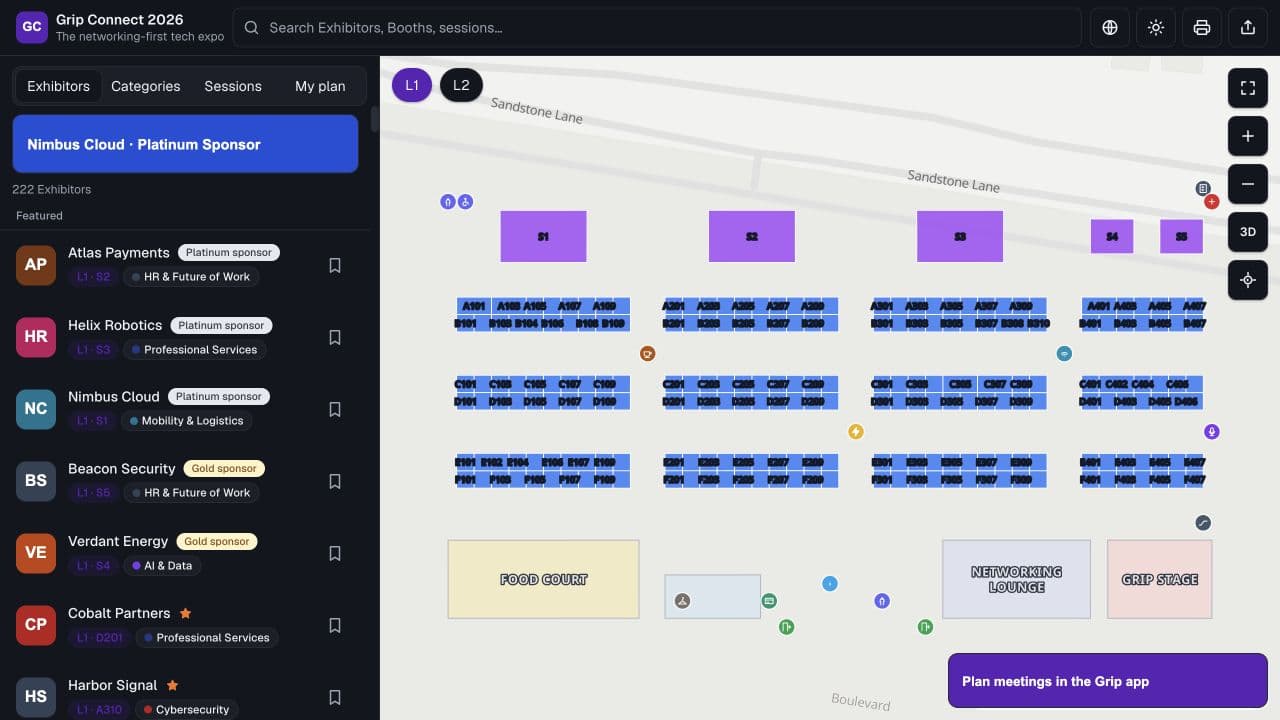Open the Atlas Payments exhibitor listing

coord(185,265)
